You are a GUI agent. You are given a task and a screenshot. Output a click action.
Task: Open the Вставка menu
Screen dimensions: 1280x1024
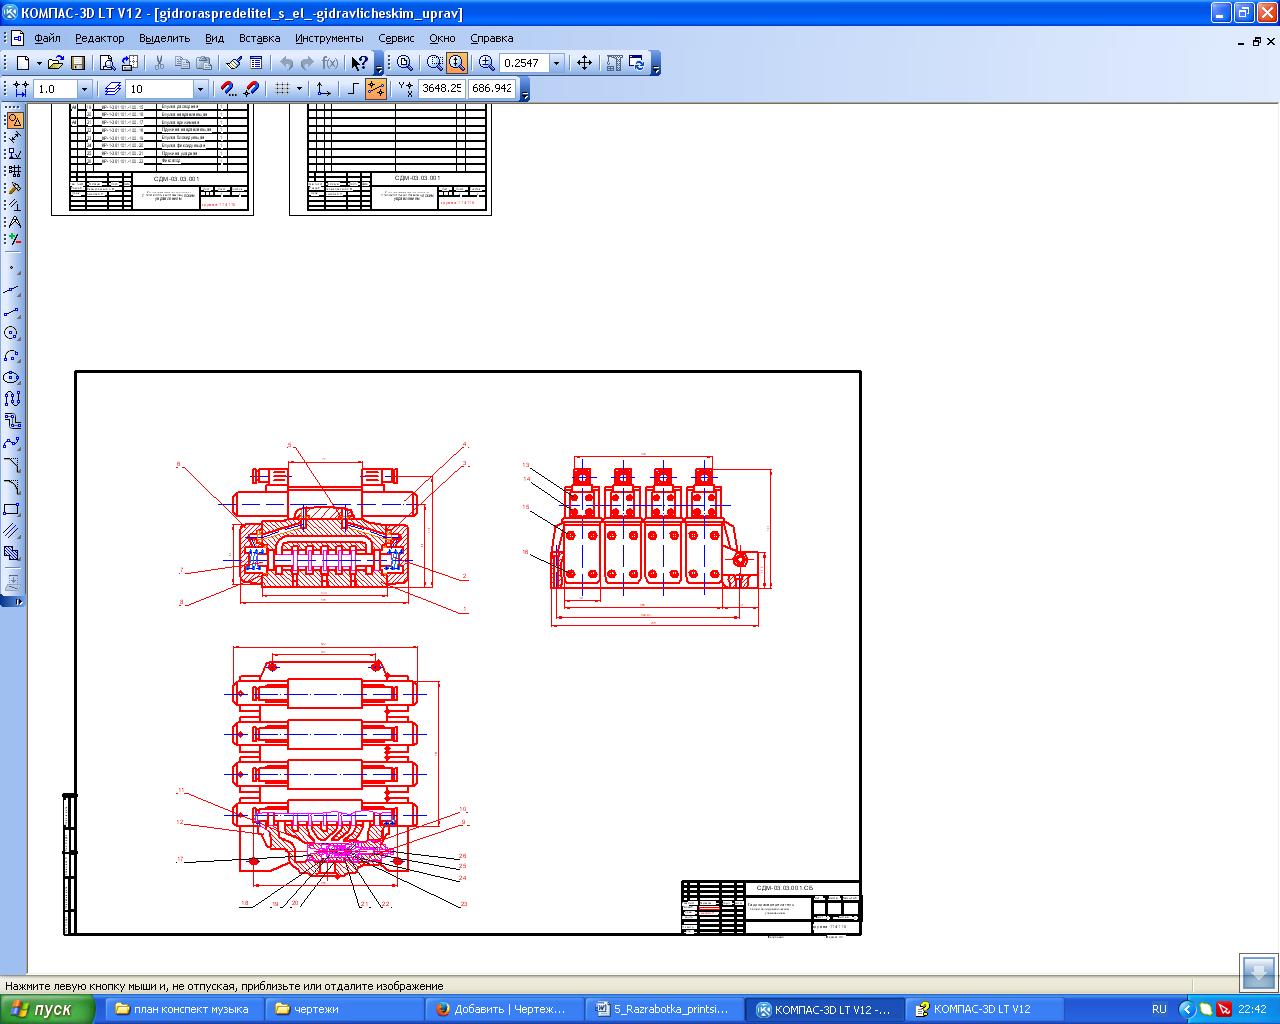pyautogui.click(x=260, y=38)
